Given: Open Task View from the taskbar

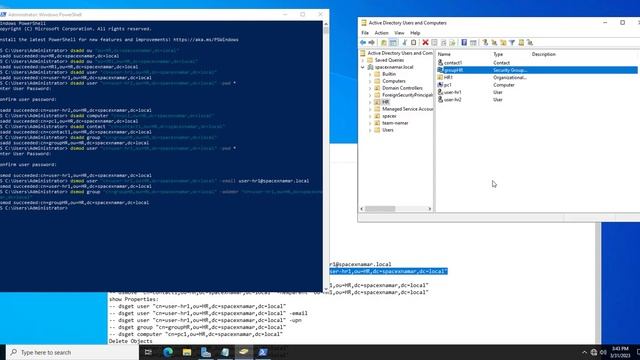Looking at the screenshot, I should coord(148,352).
